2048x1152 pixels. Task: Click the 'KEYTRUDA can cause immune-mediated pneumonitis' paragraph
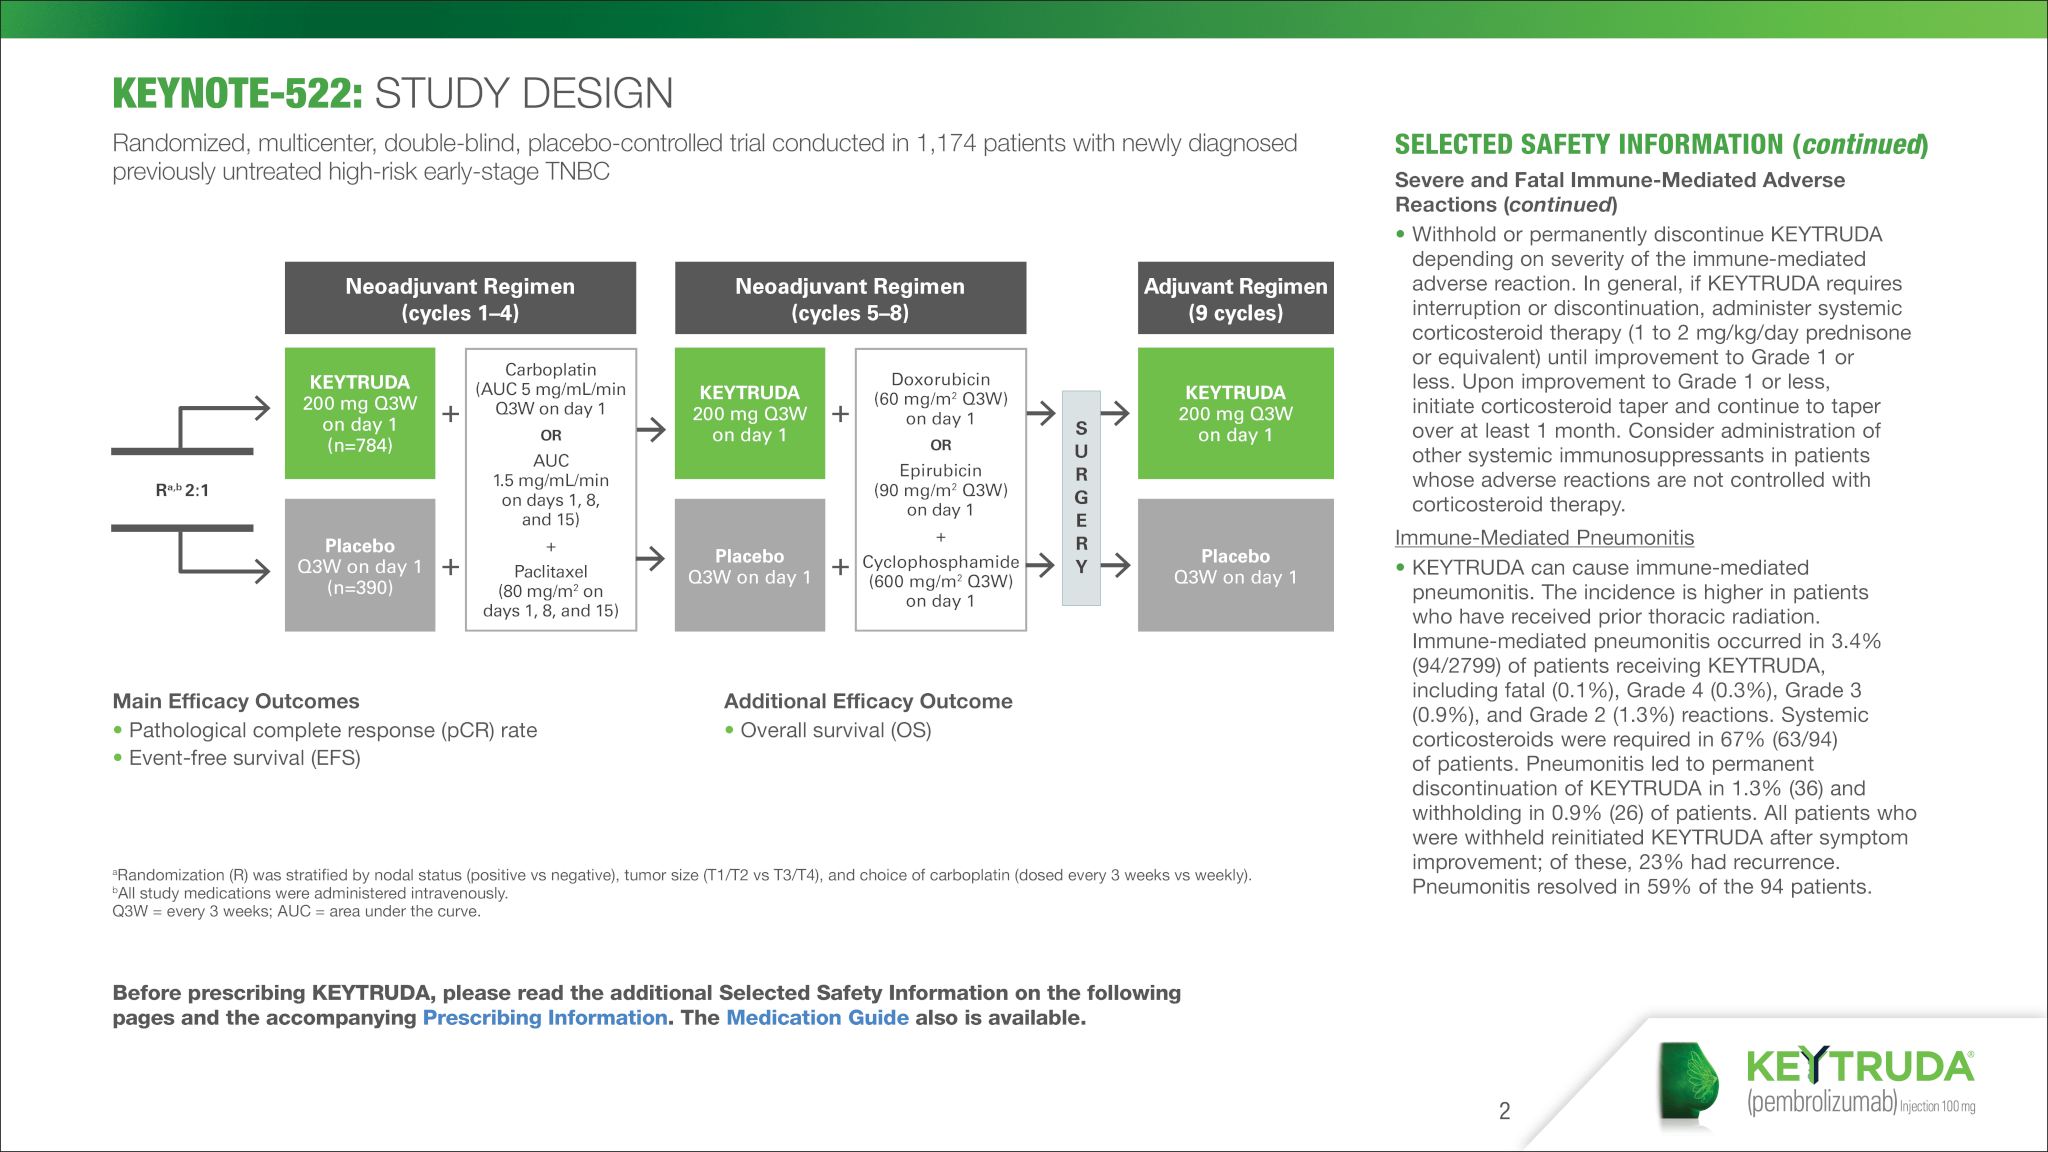(1664, 727)
